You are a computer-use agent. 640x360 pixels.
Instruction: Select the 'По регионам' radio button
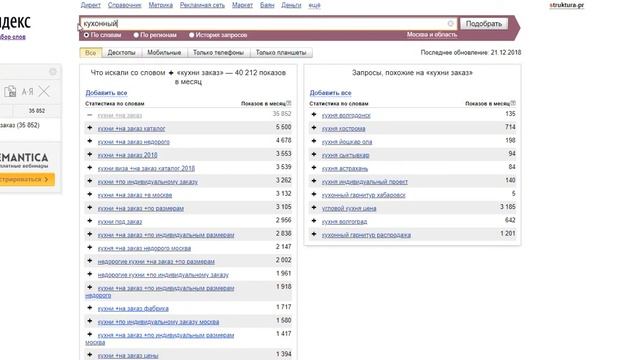coord(136,35)
